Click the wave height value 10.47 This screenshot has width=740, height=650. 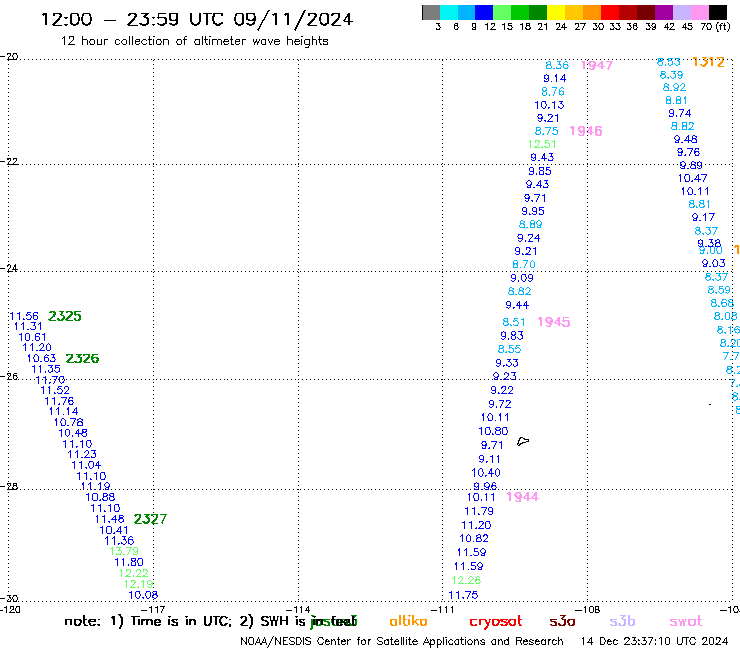coord(692,178)
